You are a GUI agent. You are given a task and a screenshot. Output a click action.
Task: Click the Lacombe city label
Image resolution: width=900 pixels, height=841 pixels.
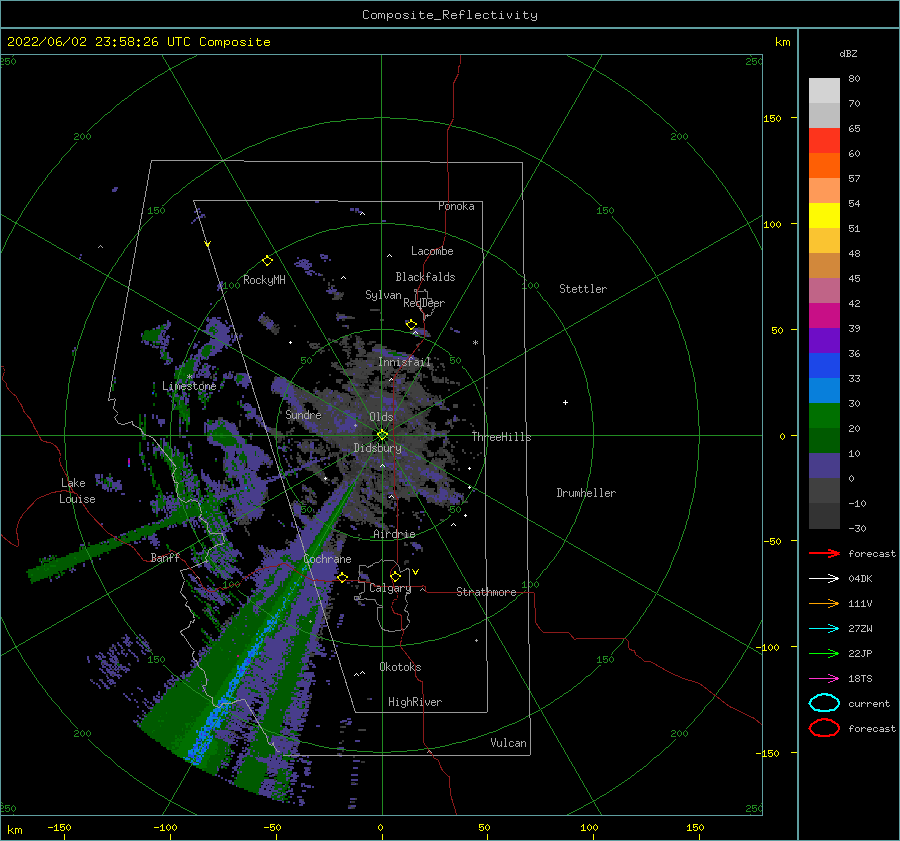(432, 251)
